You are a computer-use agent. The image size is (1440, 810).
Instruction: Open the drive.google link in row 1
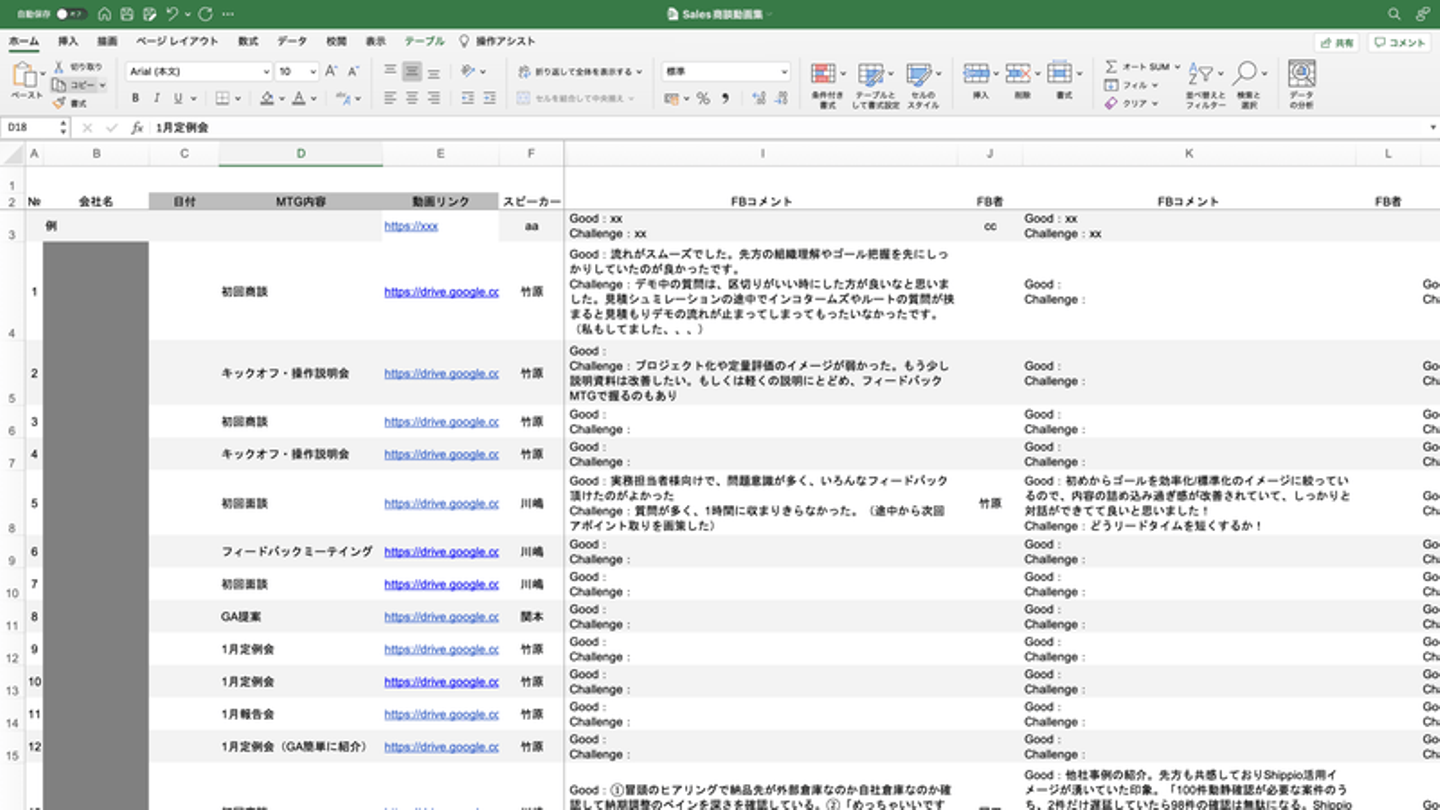point(441,292)
